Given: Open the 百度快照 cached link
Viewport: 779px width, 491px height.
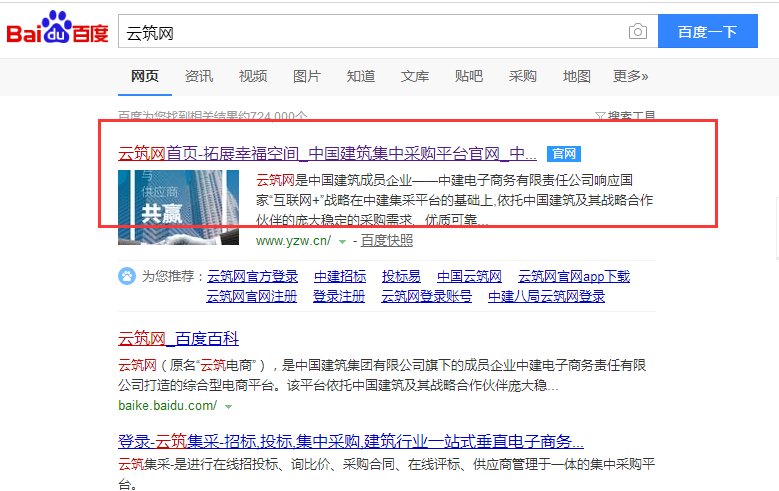Looking at the screenshot, I should 387,241.
